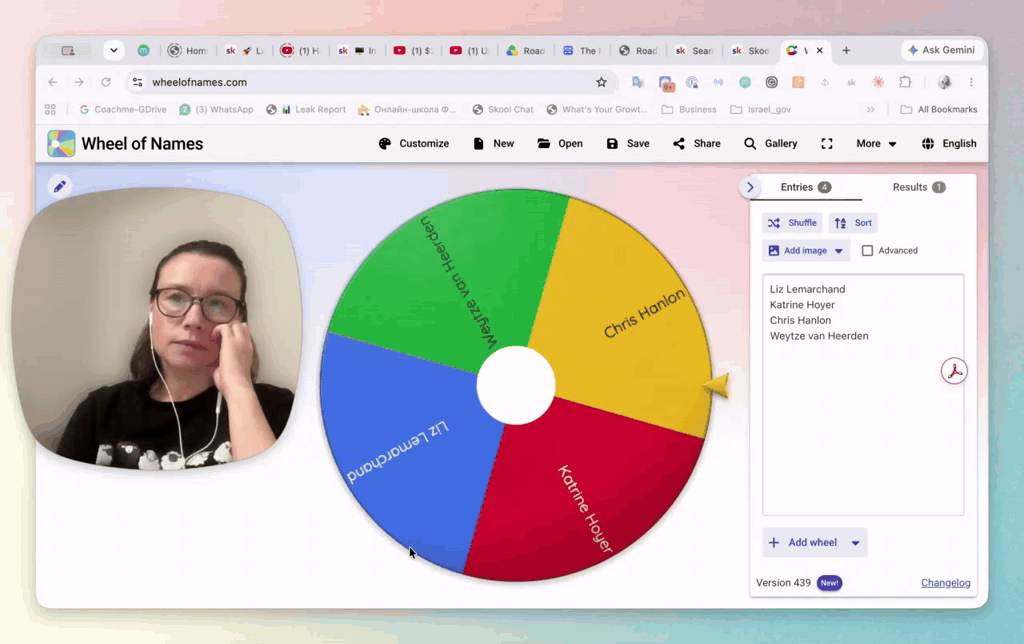Open the Coachme-GDrive bookmark
The image size is (1024, 644).
[123, 110]
